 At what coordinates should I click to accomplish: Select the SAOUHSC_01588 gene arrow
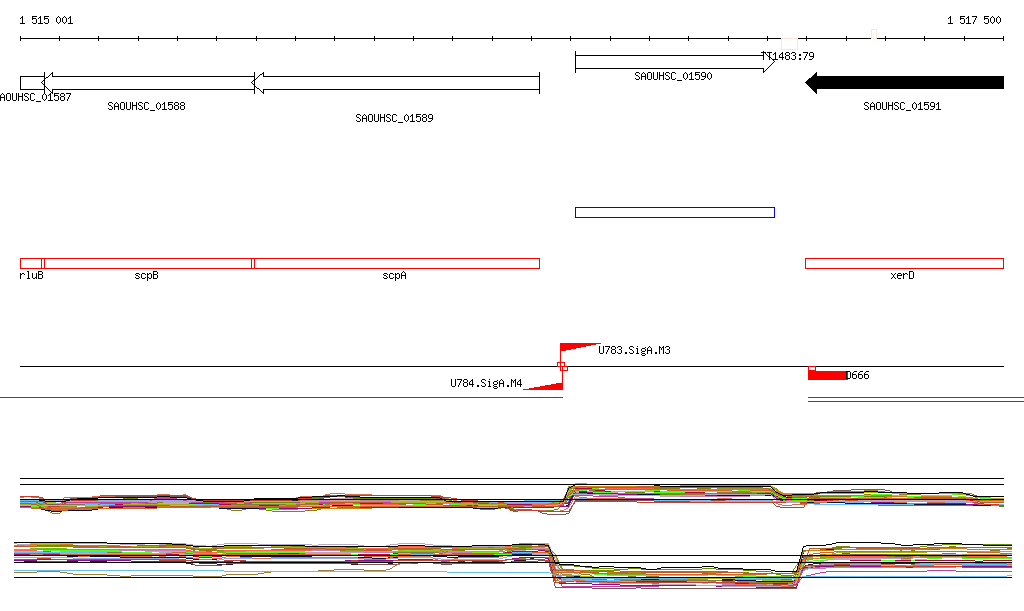[148, 83]
